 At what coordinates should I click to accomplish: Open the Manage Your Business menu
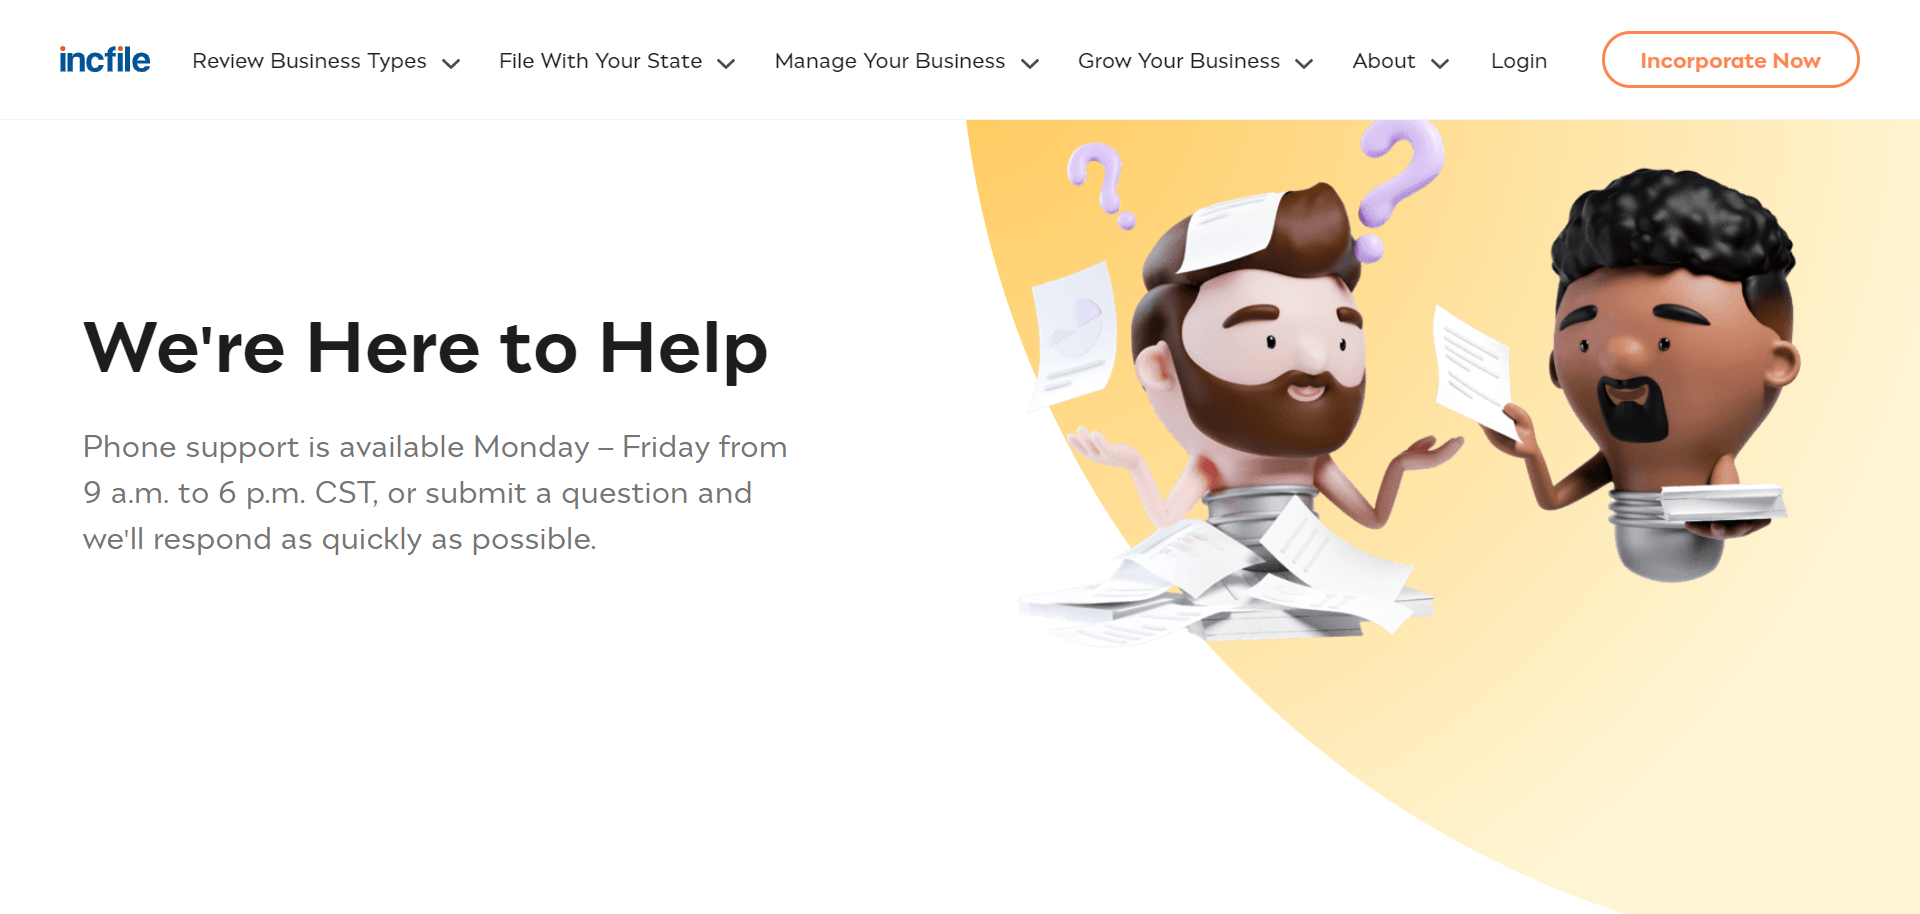click(890, 61)
